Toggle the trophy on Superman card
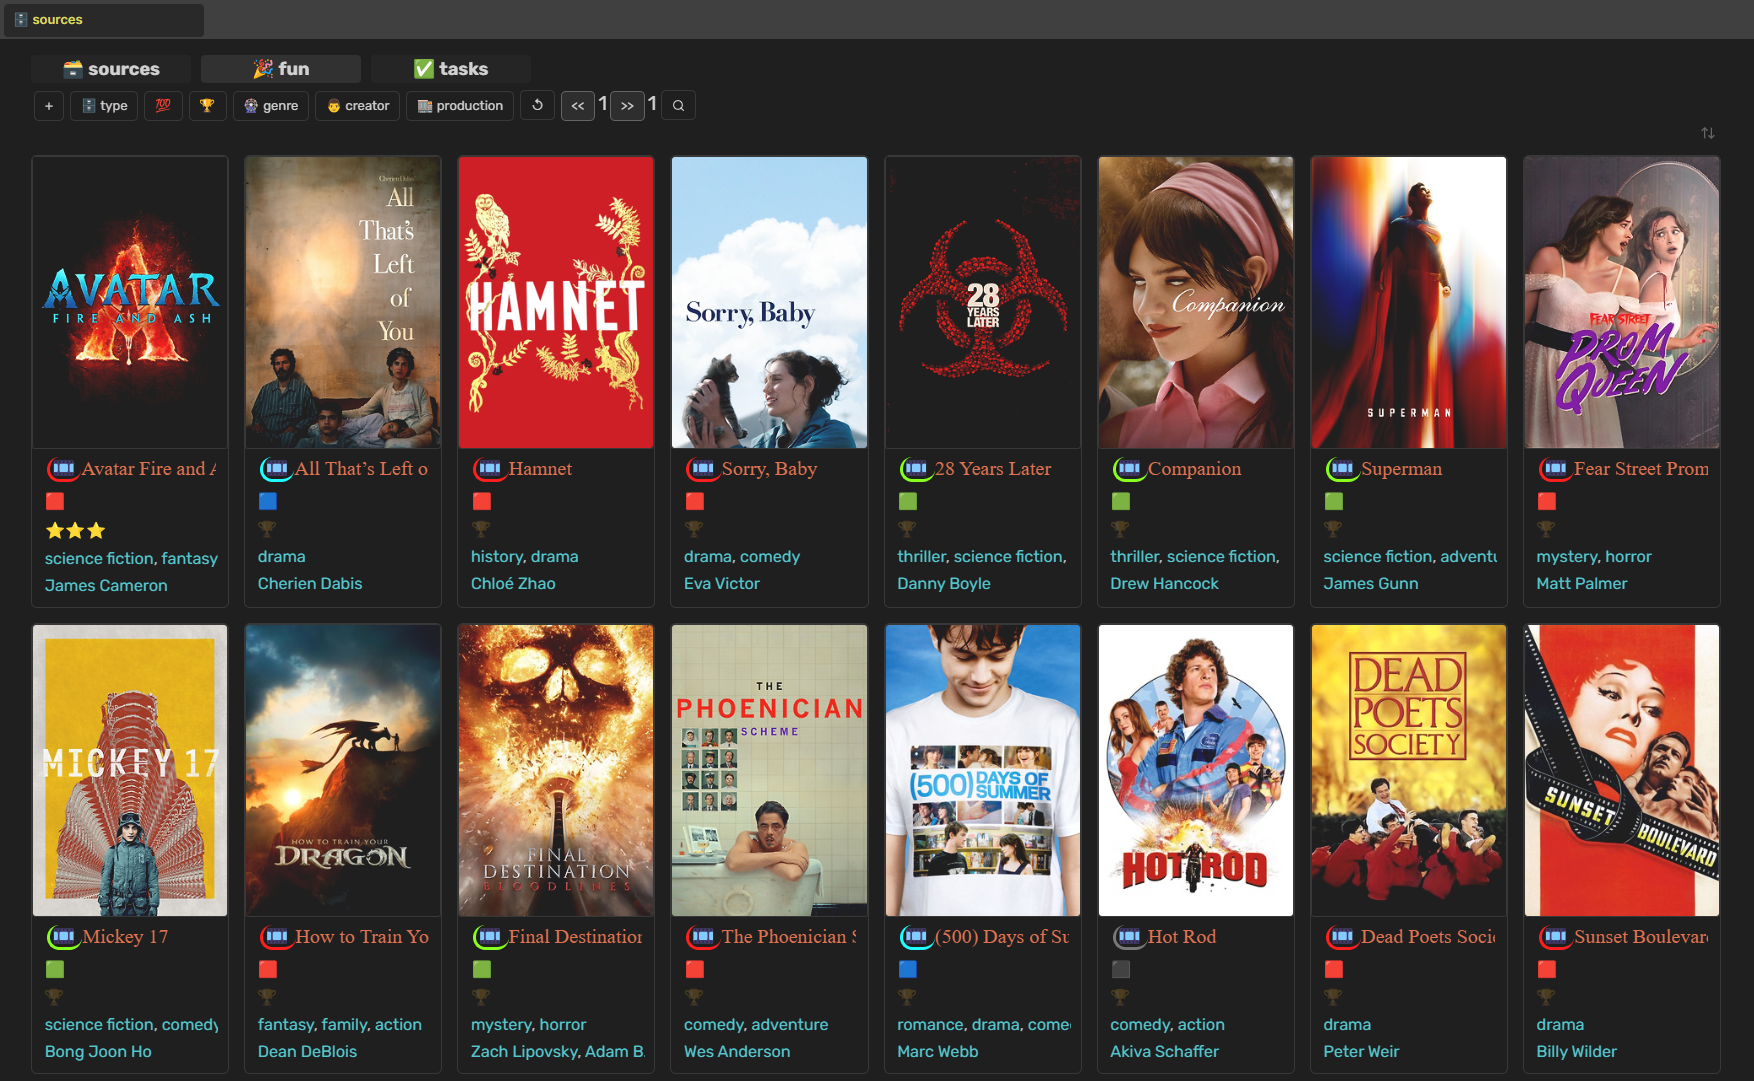 pyautogui.click(x=1333, y=529)
